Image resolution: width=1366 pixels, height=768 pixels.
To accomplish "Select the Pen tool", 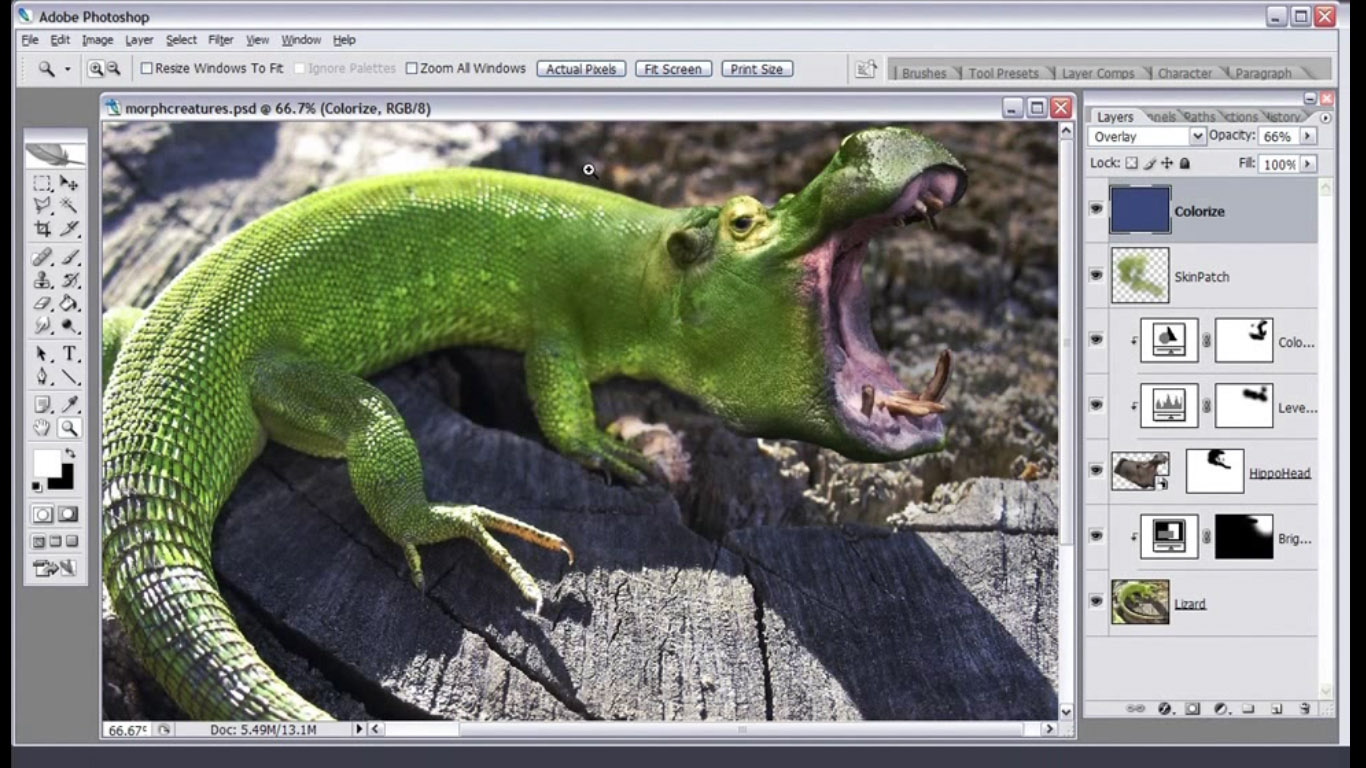I will pyautogui.click(x=42, y=377).
